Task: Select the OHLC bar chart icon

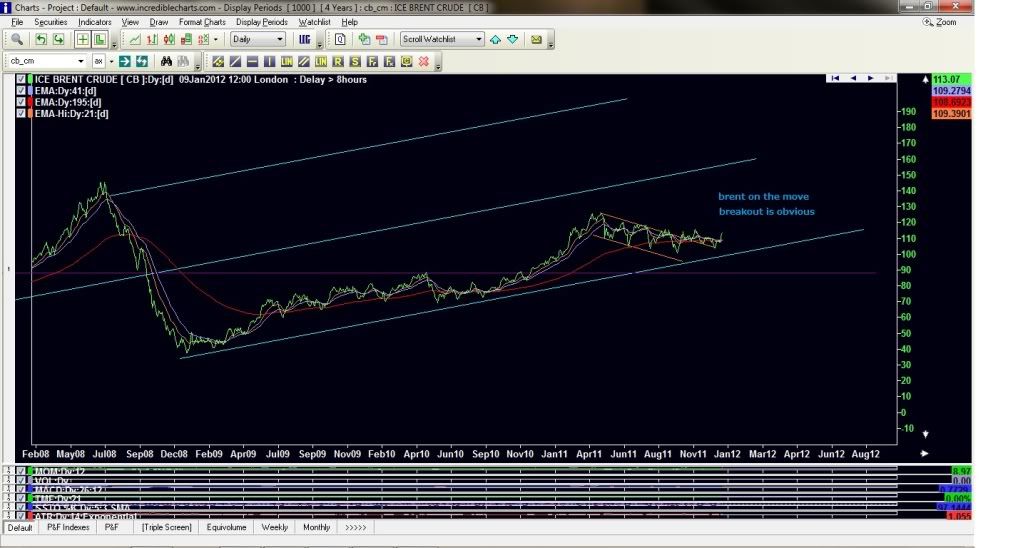Action: pyautogui.click(x=152, y=39)
